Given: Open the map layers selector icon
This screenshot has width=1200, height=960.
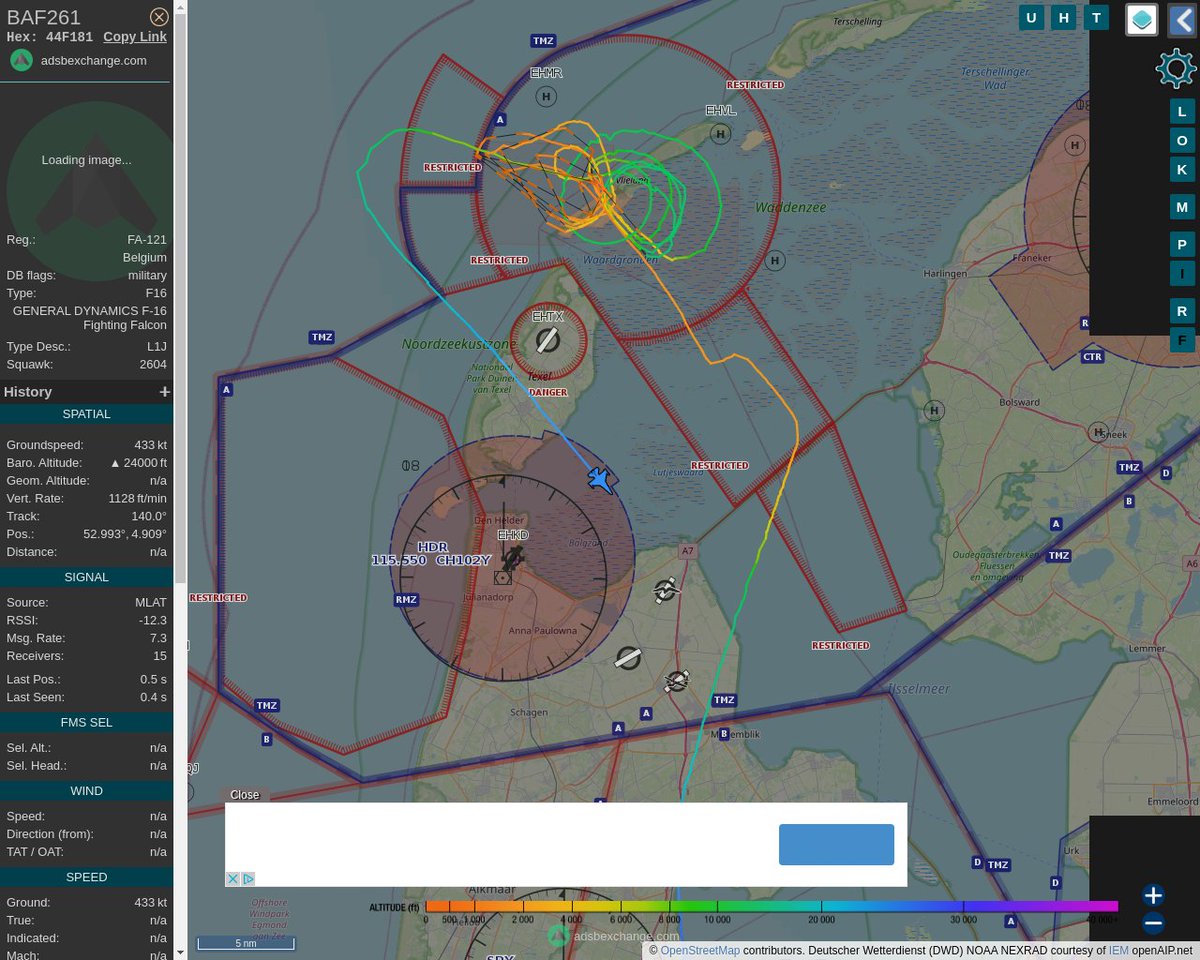Looking at the screenshot, I should [1141, 19].
